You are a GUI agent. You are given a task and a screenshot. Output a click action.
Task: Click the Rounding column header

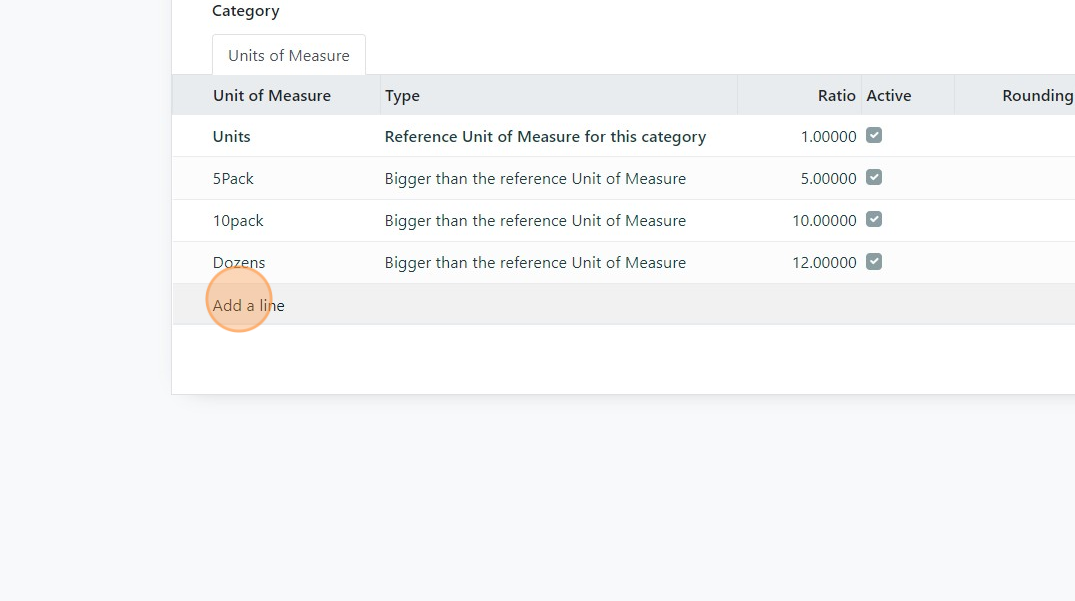(1036, 96)
